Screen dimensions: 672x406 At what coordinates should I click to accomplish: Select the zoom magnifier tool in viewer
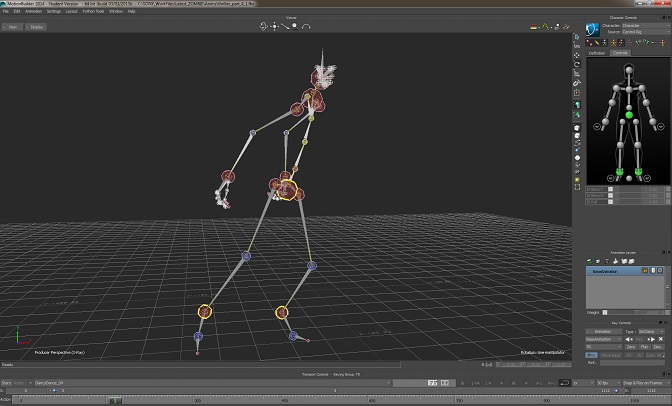point(295,27)
